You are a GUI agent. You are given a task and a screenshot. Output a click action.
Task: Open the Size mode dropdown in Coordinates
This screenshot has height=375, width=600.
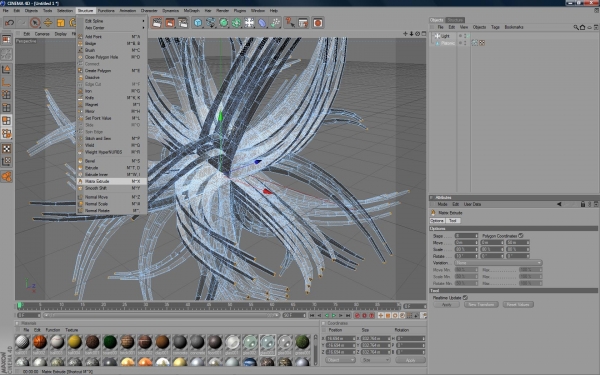point(376,360)
